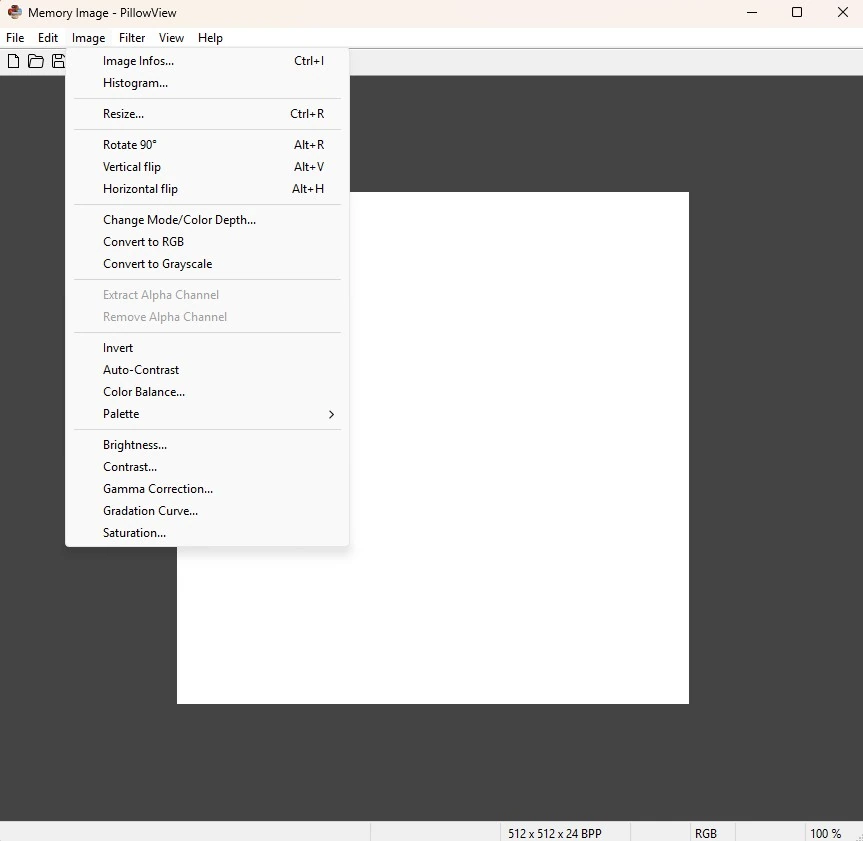Open the View menu
Viewport: 863px width, 841px height.
pos(171,38)
